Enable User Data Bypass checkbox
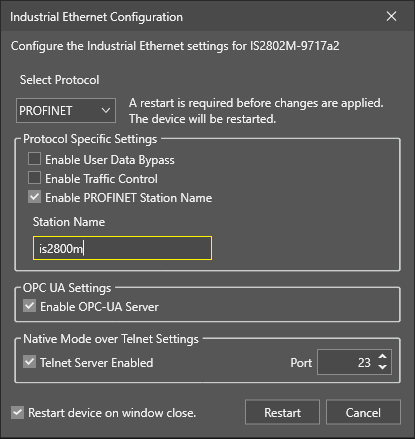 tap(34, 159)
